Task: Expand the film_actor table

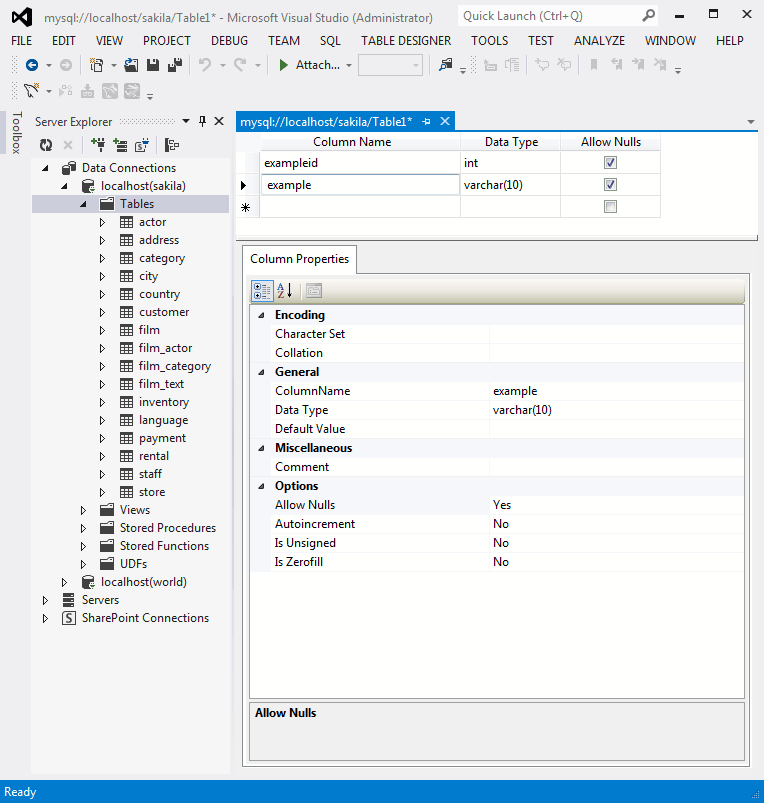Action: [x=102, y=348]
